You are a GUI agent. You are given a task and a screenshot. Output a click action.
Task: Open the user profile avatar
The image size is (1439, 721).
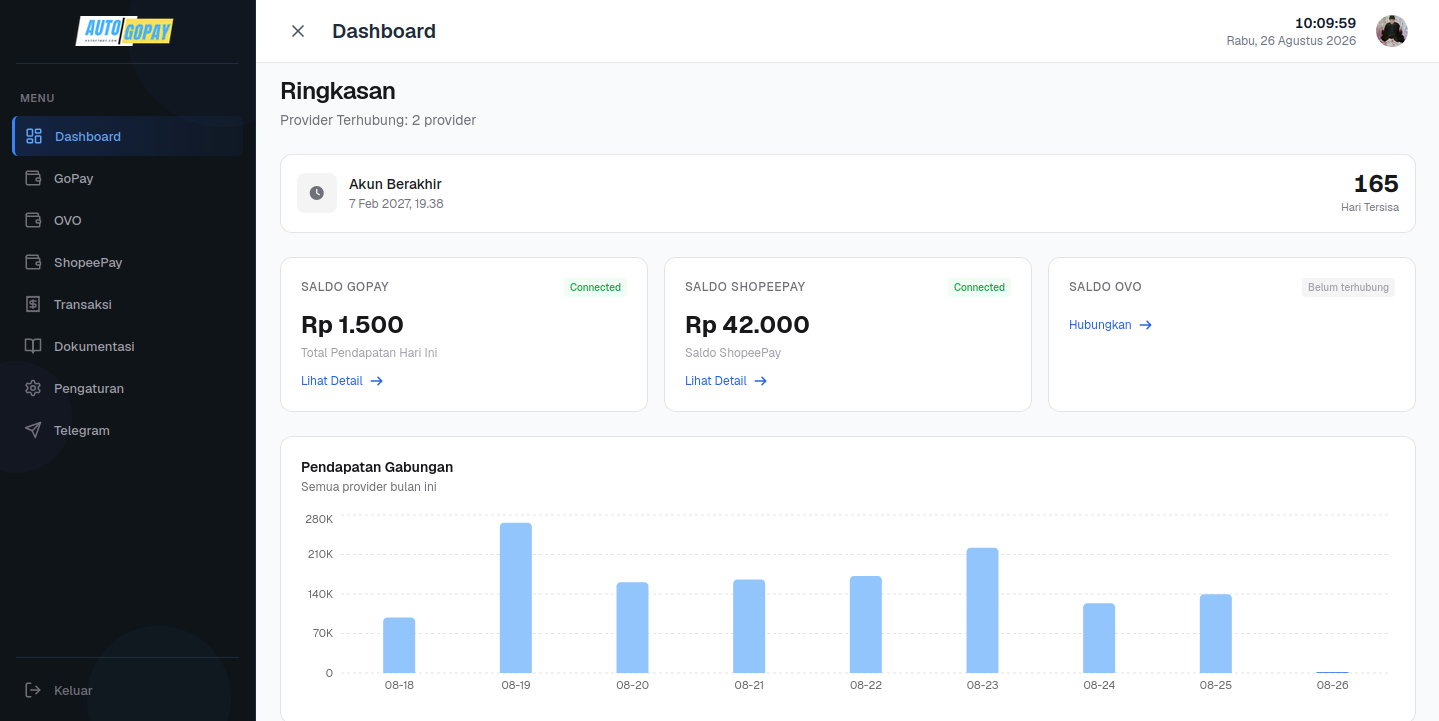[x=1392, y=31]
